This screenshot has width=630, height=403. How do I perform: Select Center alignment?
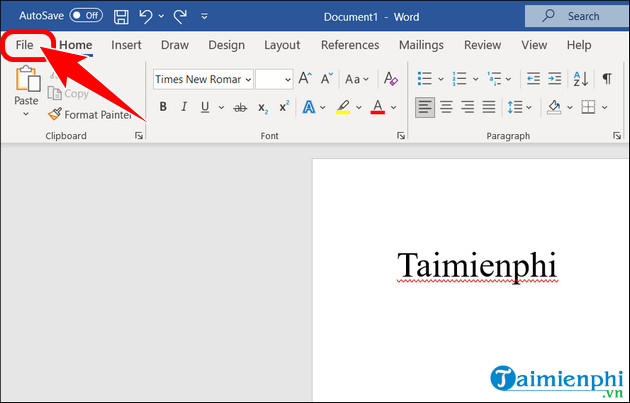[x=446, y=107]
